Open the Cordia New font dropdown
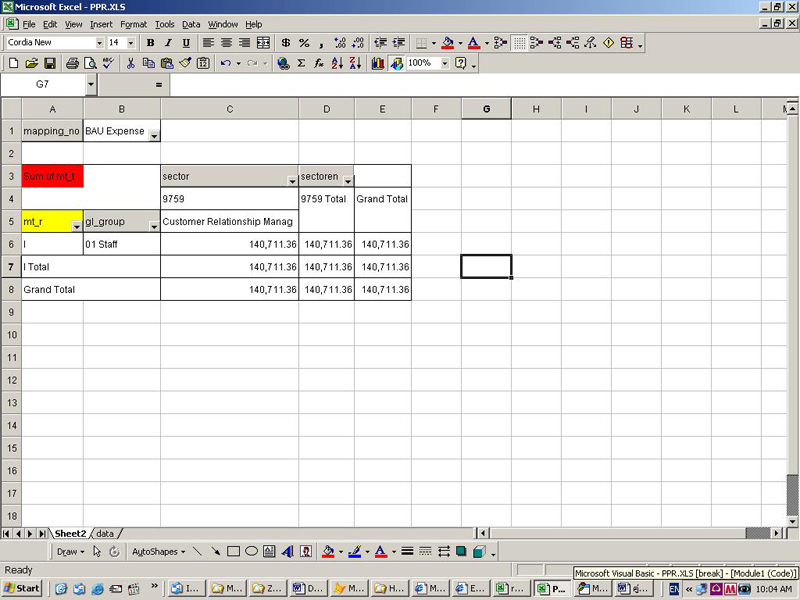The width and height of the screenshot is (800, 600). pos(99,43)
